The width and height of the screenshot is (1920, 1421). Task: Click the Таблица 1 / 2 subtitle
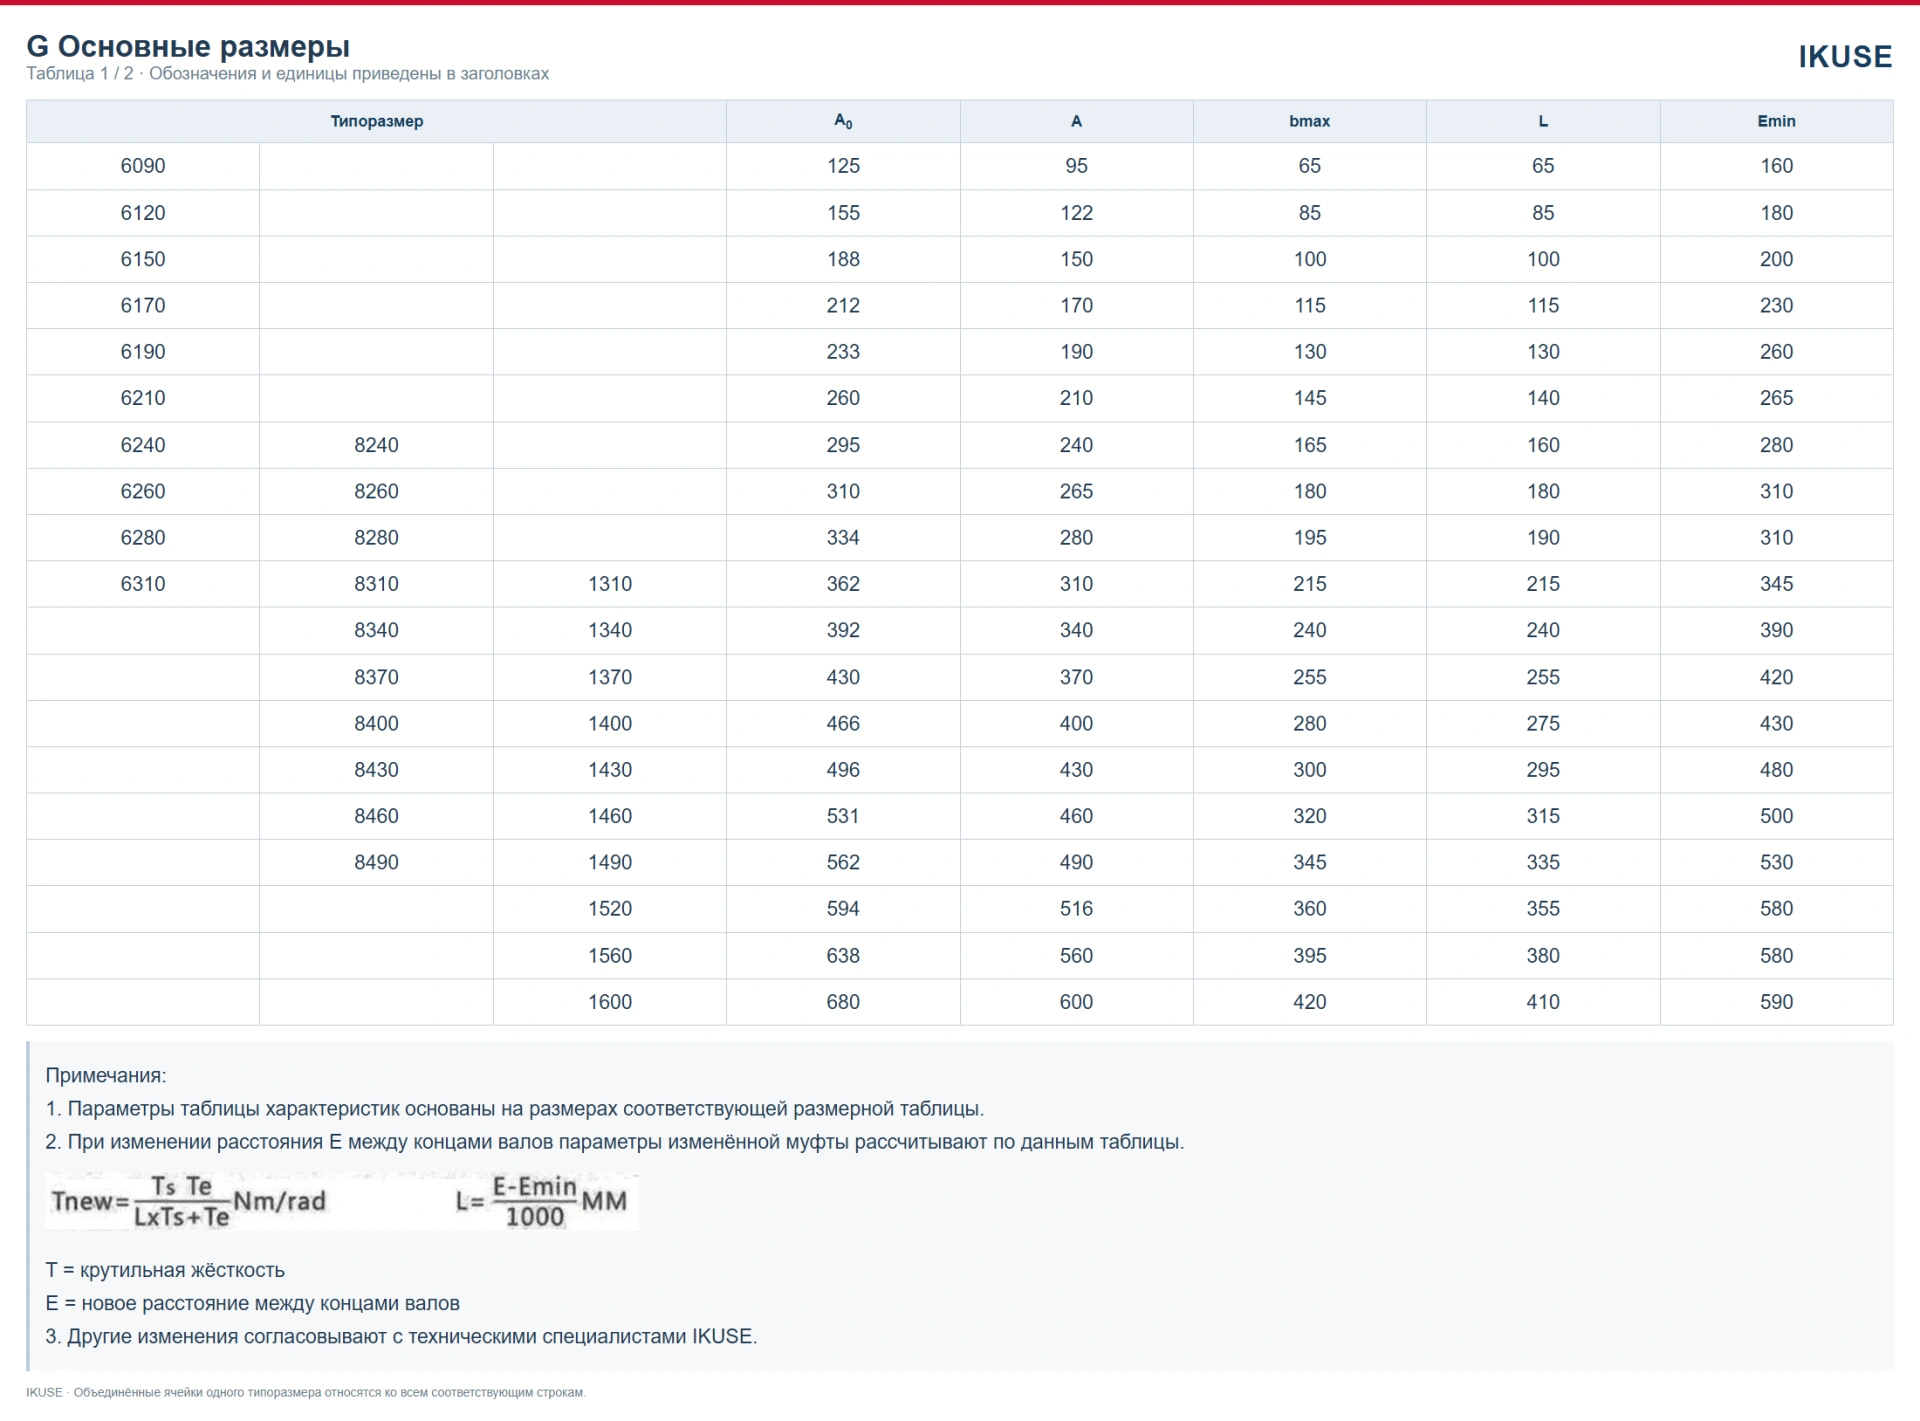point(287,74)
